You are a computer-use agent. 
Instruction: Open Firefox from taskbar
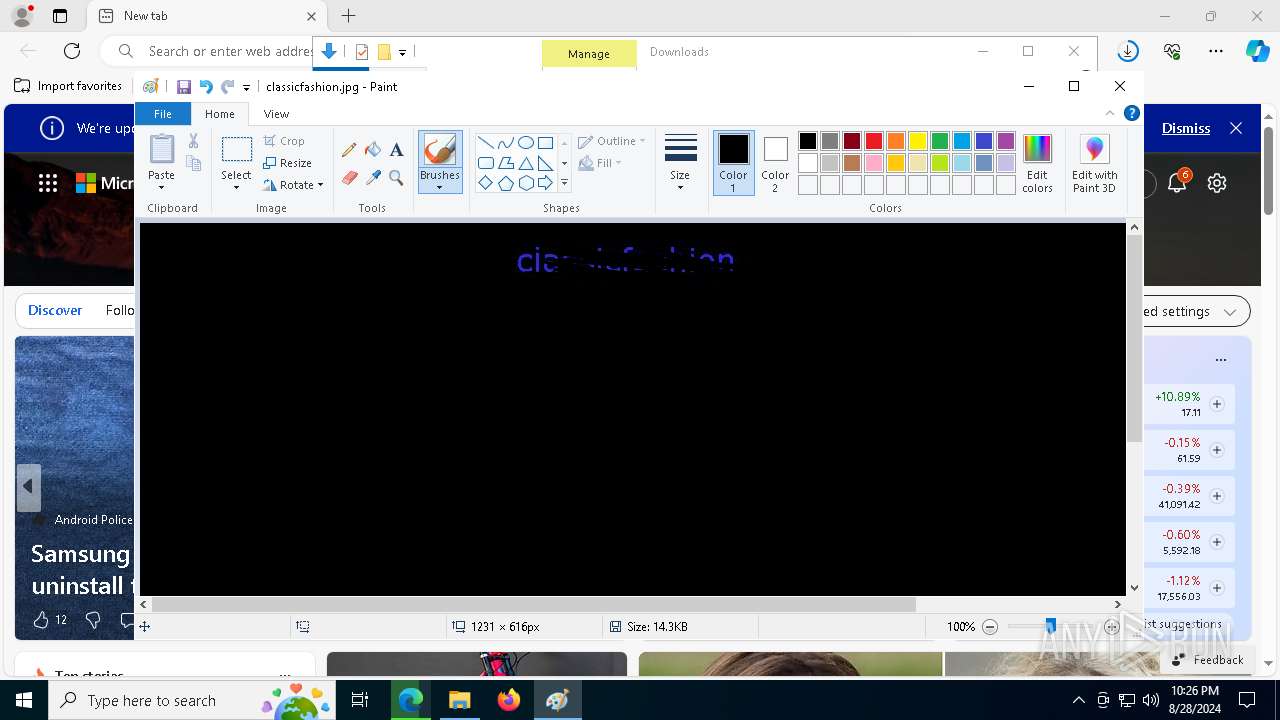[508, 700]
